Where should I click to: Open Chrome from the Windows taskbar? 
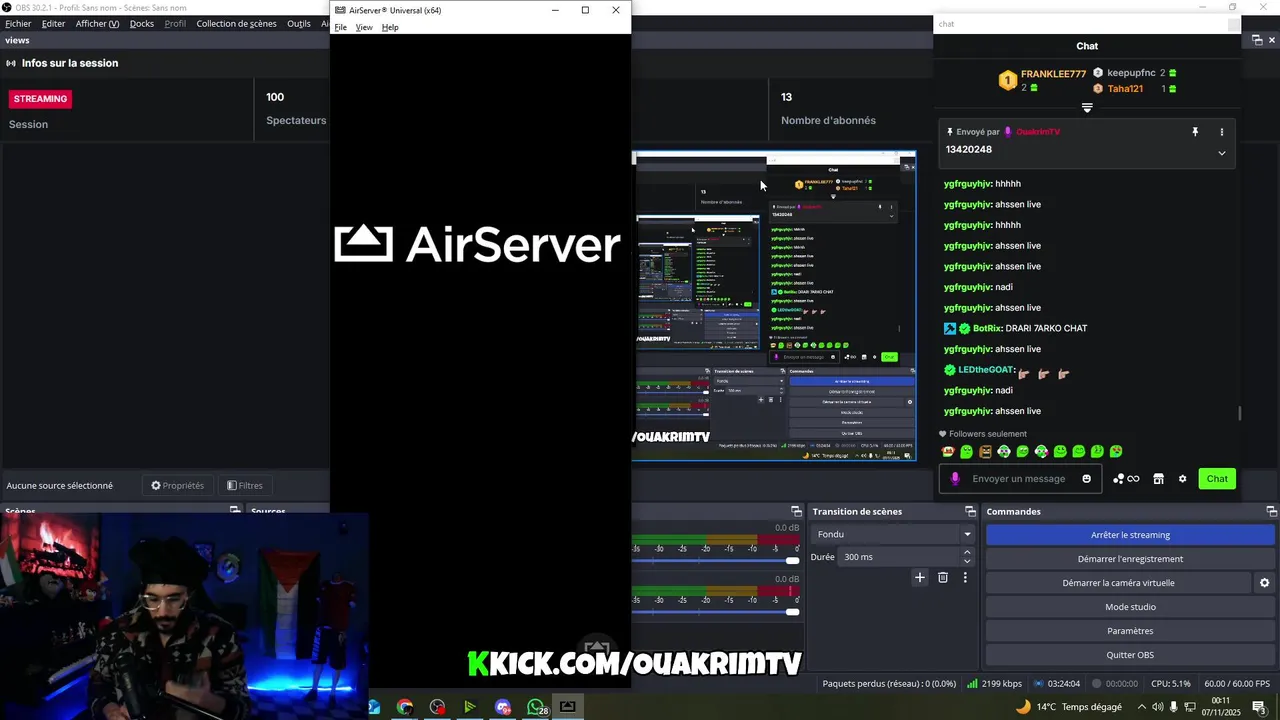404,707
